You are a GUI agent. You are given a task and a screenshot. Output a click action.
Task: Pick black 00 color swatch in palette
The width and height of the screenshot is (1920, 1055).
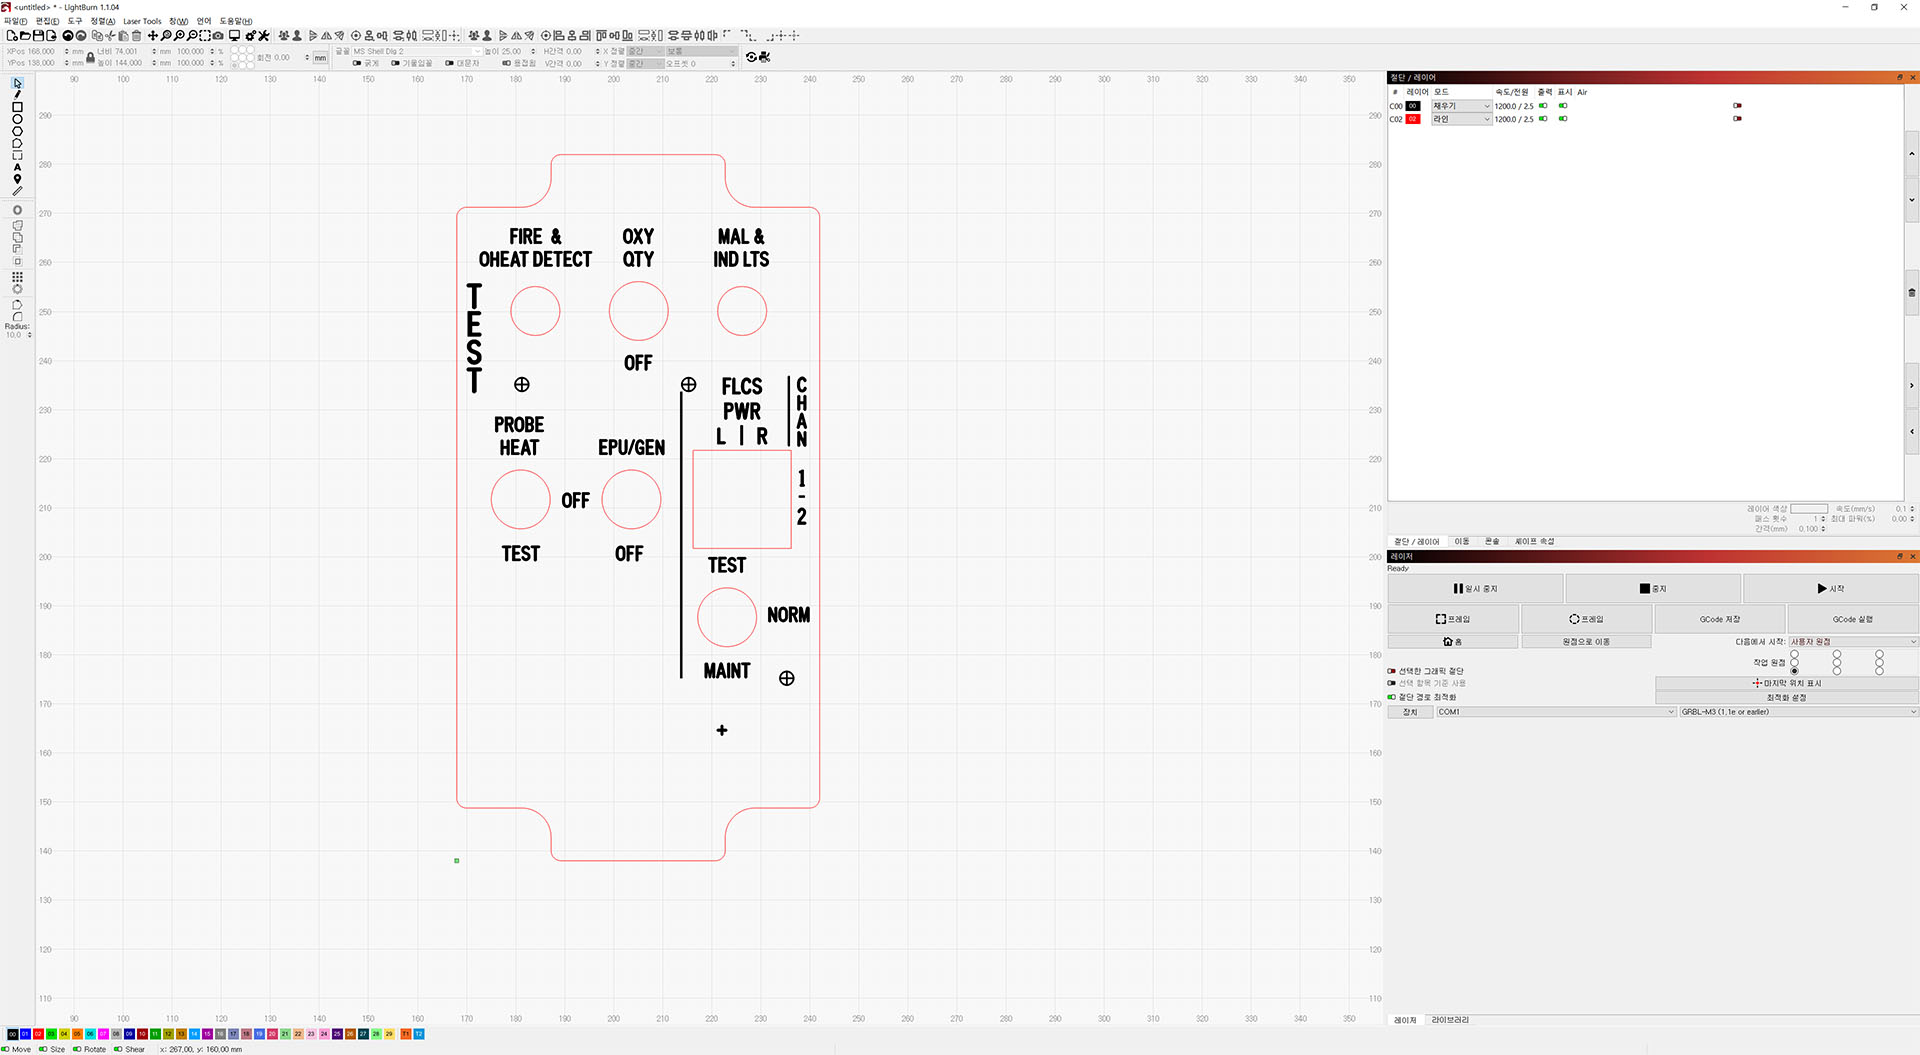(x=12, y=1034)
